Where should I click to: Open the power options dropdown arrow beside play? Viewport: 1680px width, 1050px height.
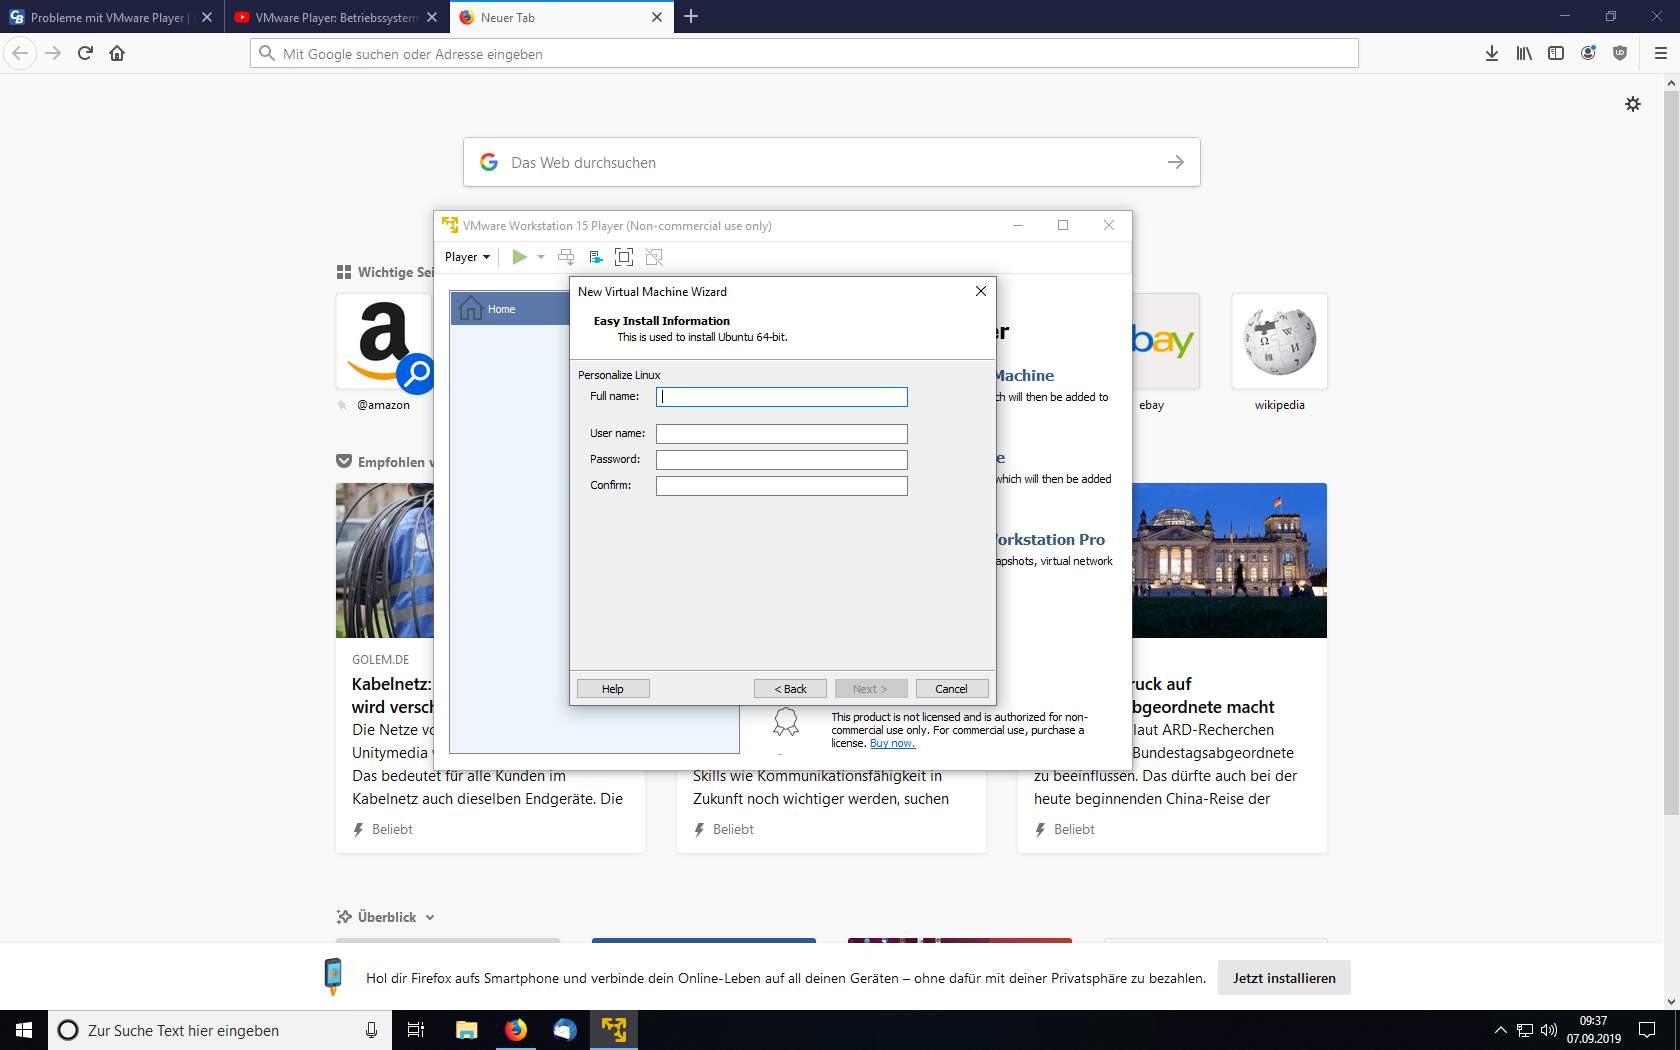coord(541,257)
